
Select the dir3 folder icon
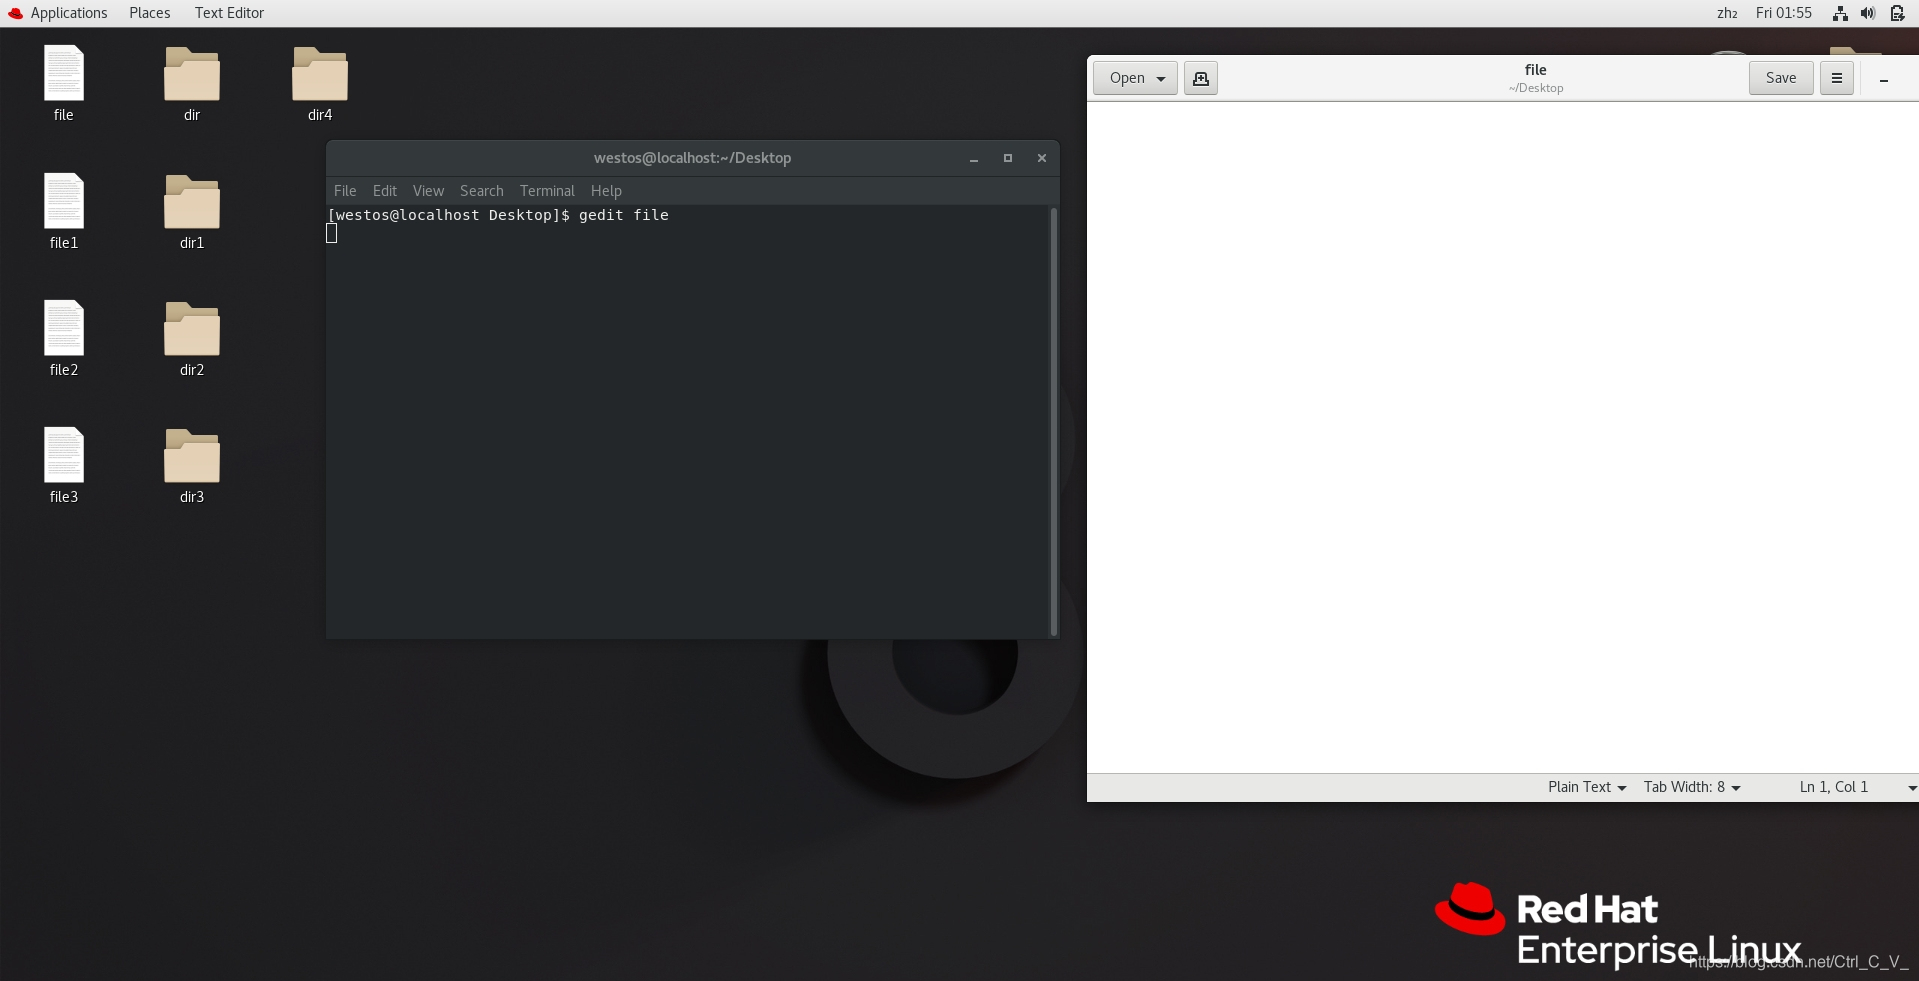click(x=192, y=456)
